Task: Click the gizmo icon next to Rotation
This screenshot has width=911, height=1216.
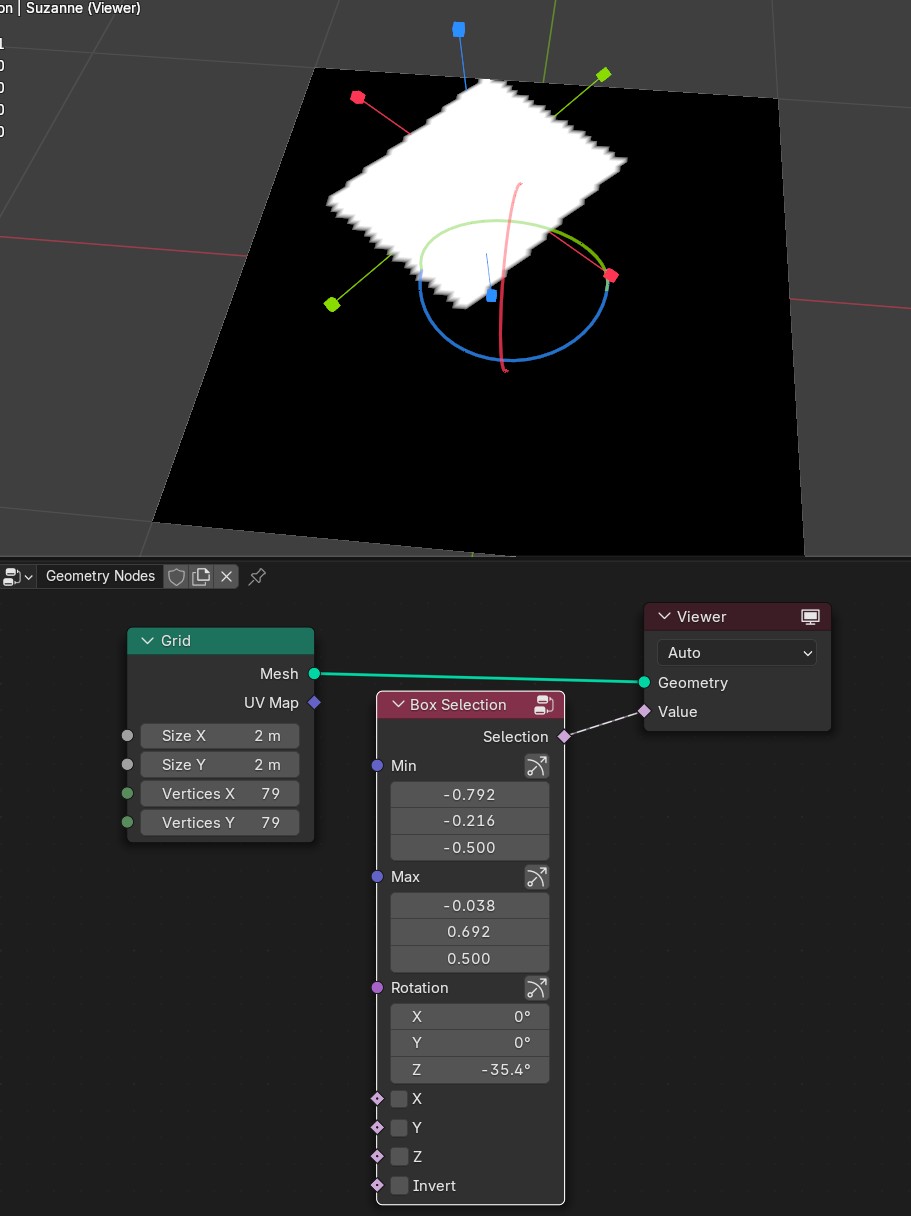Action: 537,988
